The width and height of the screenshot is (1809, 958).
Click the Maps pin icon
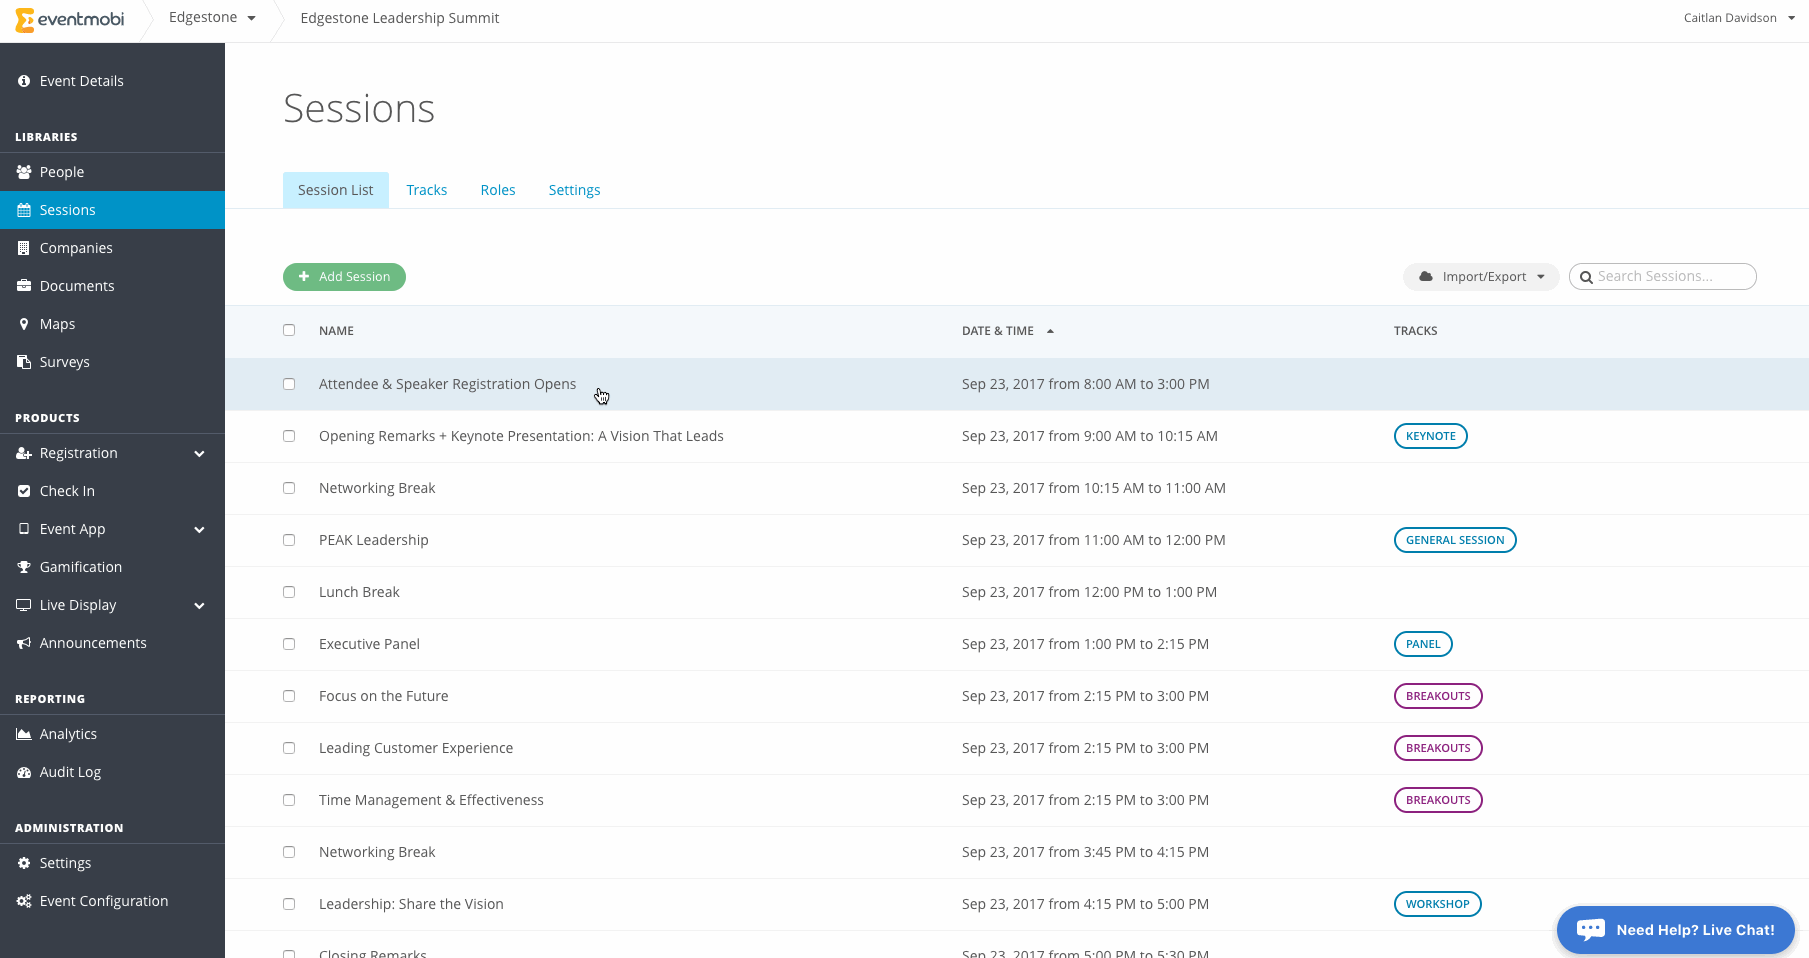pyautogui.click(x=24, y=324)
